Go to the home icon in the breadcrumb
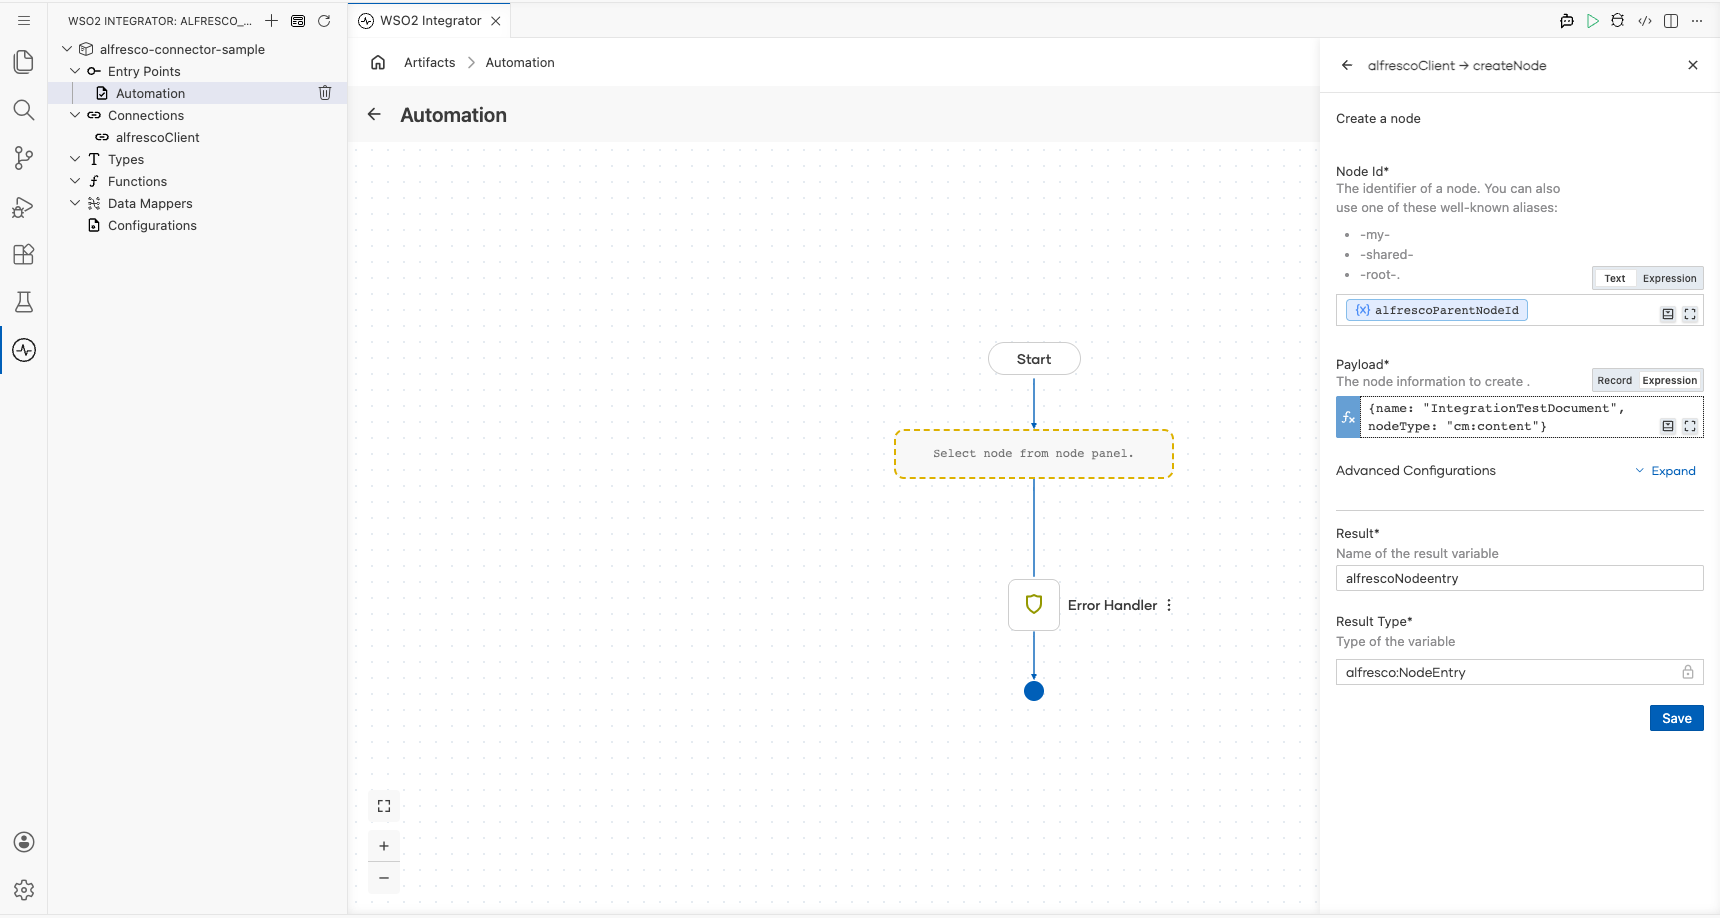 click(x=378, y=62)
